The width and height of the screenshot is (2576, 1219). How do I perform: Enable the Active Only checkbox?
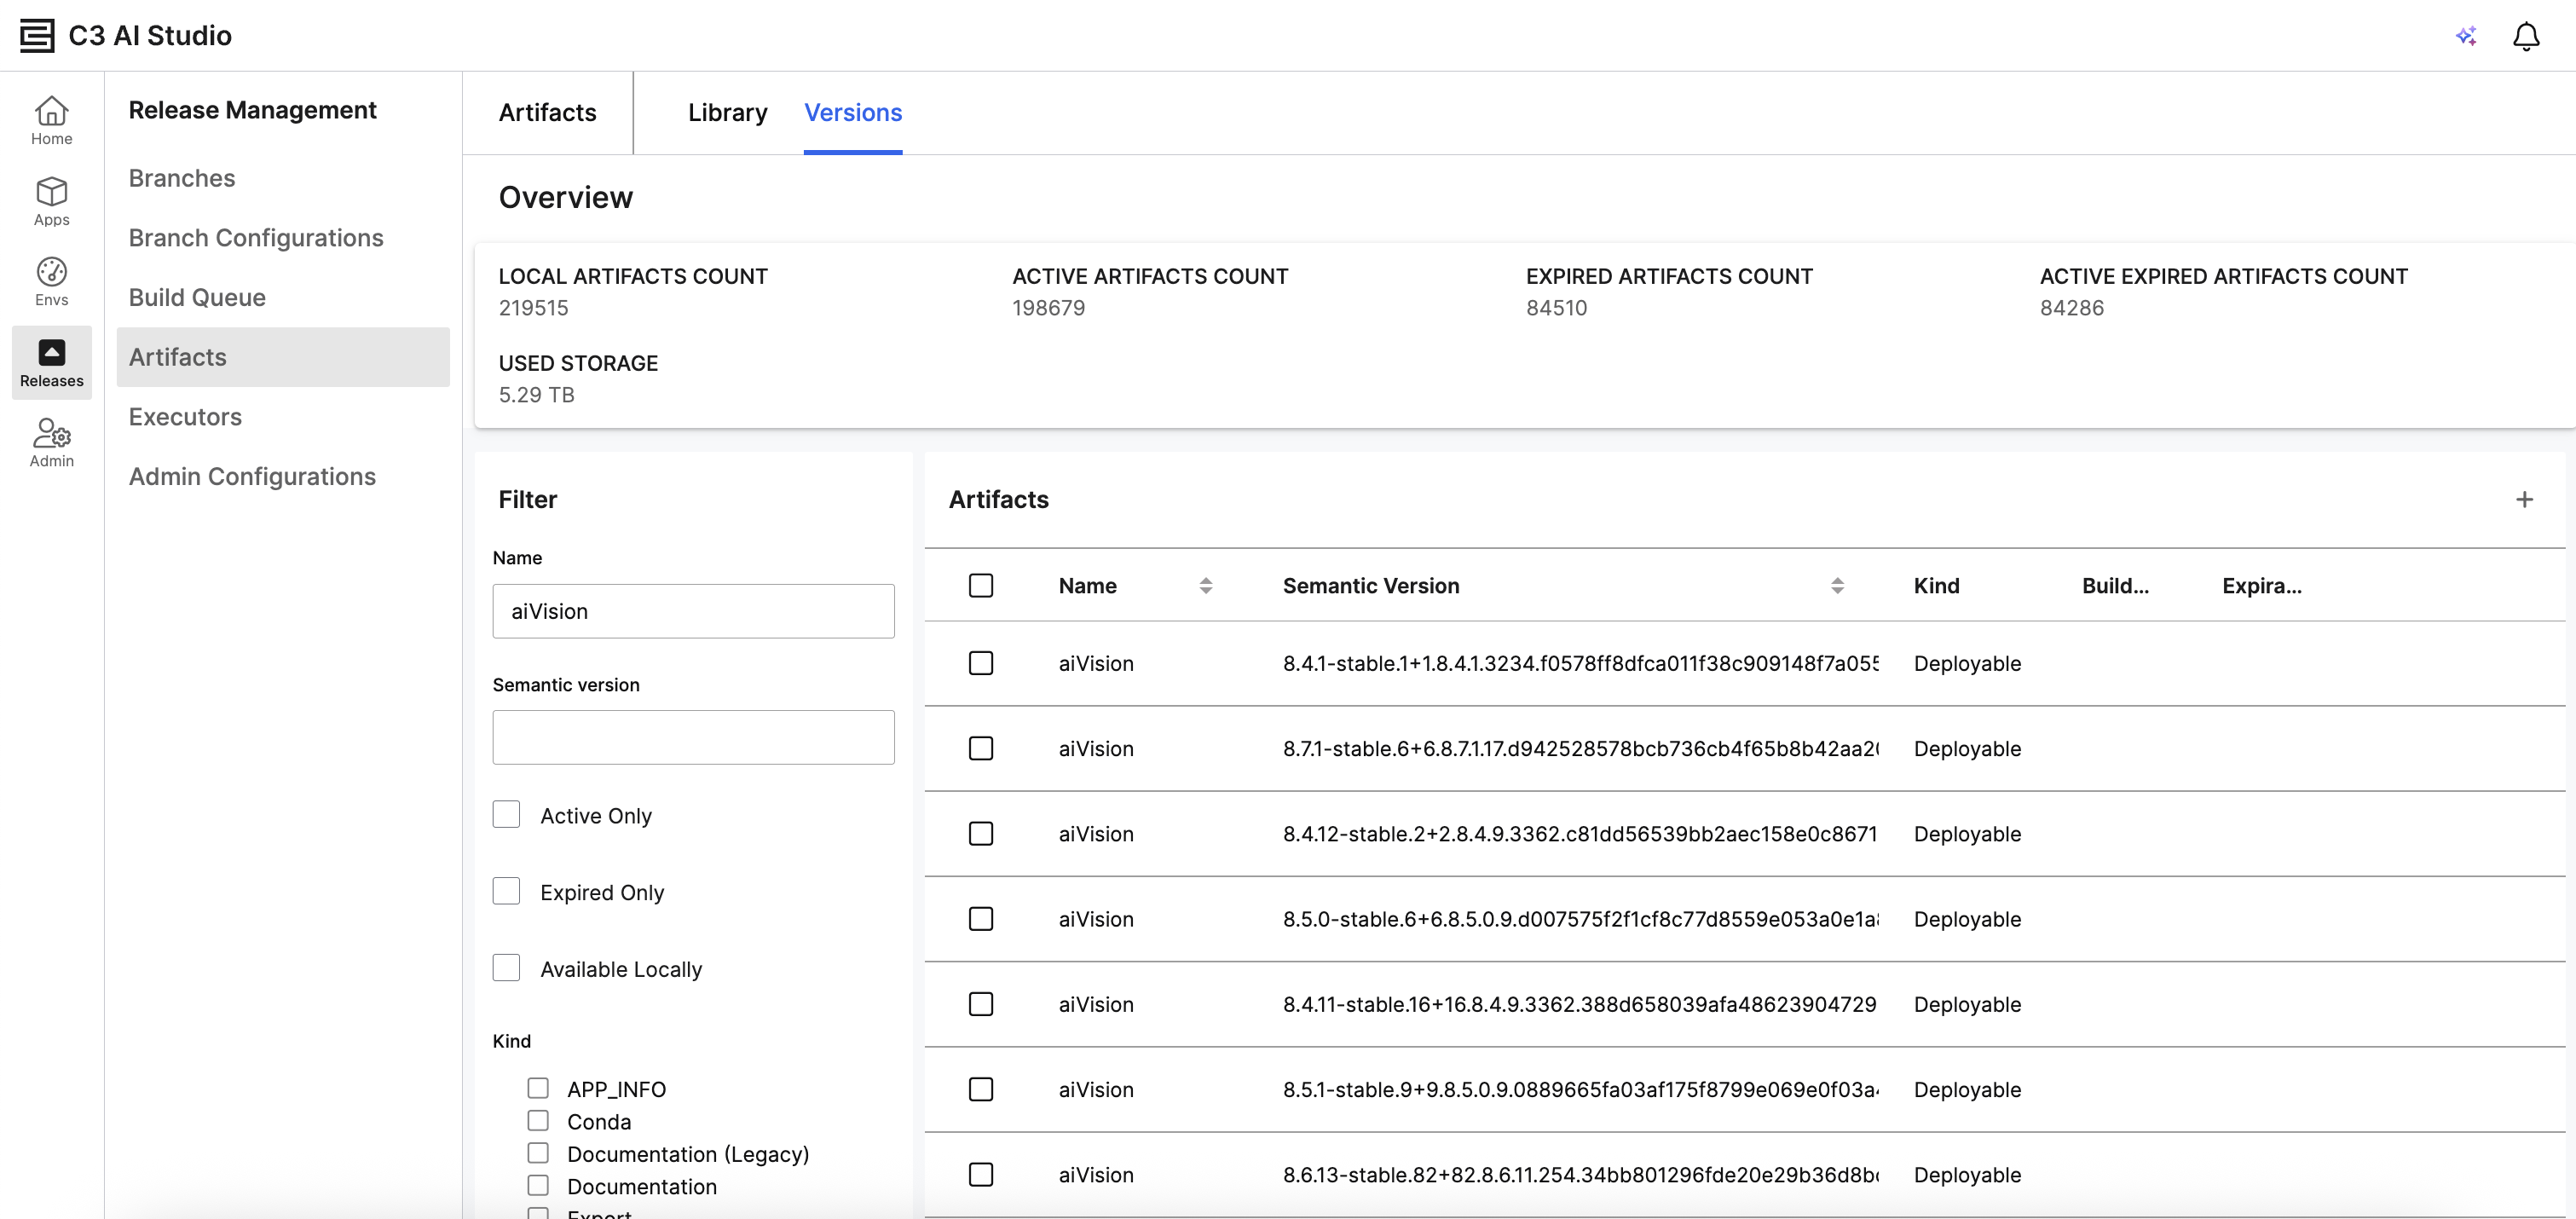tap(506, 814)
